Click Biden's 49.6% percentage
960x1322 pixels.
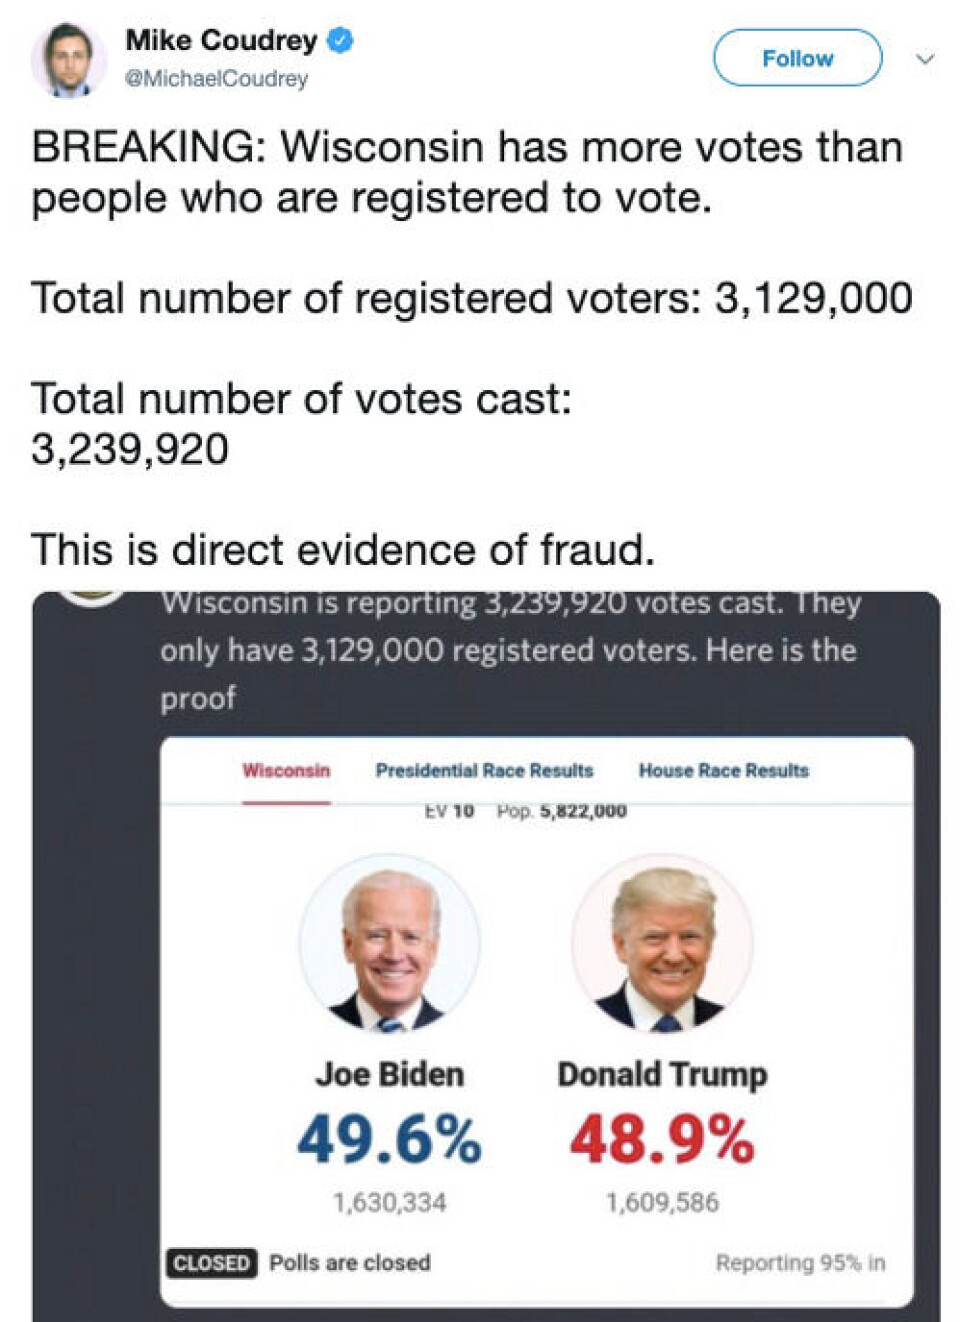(389, 1140)
